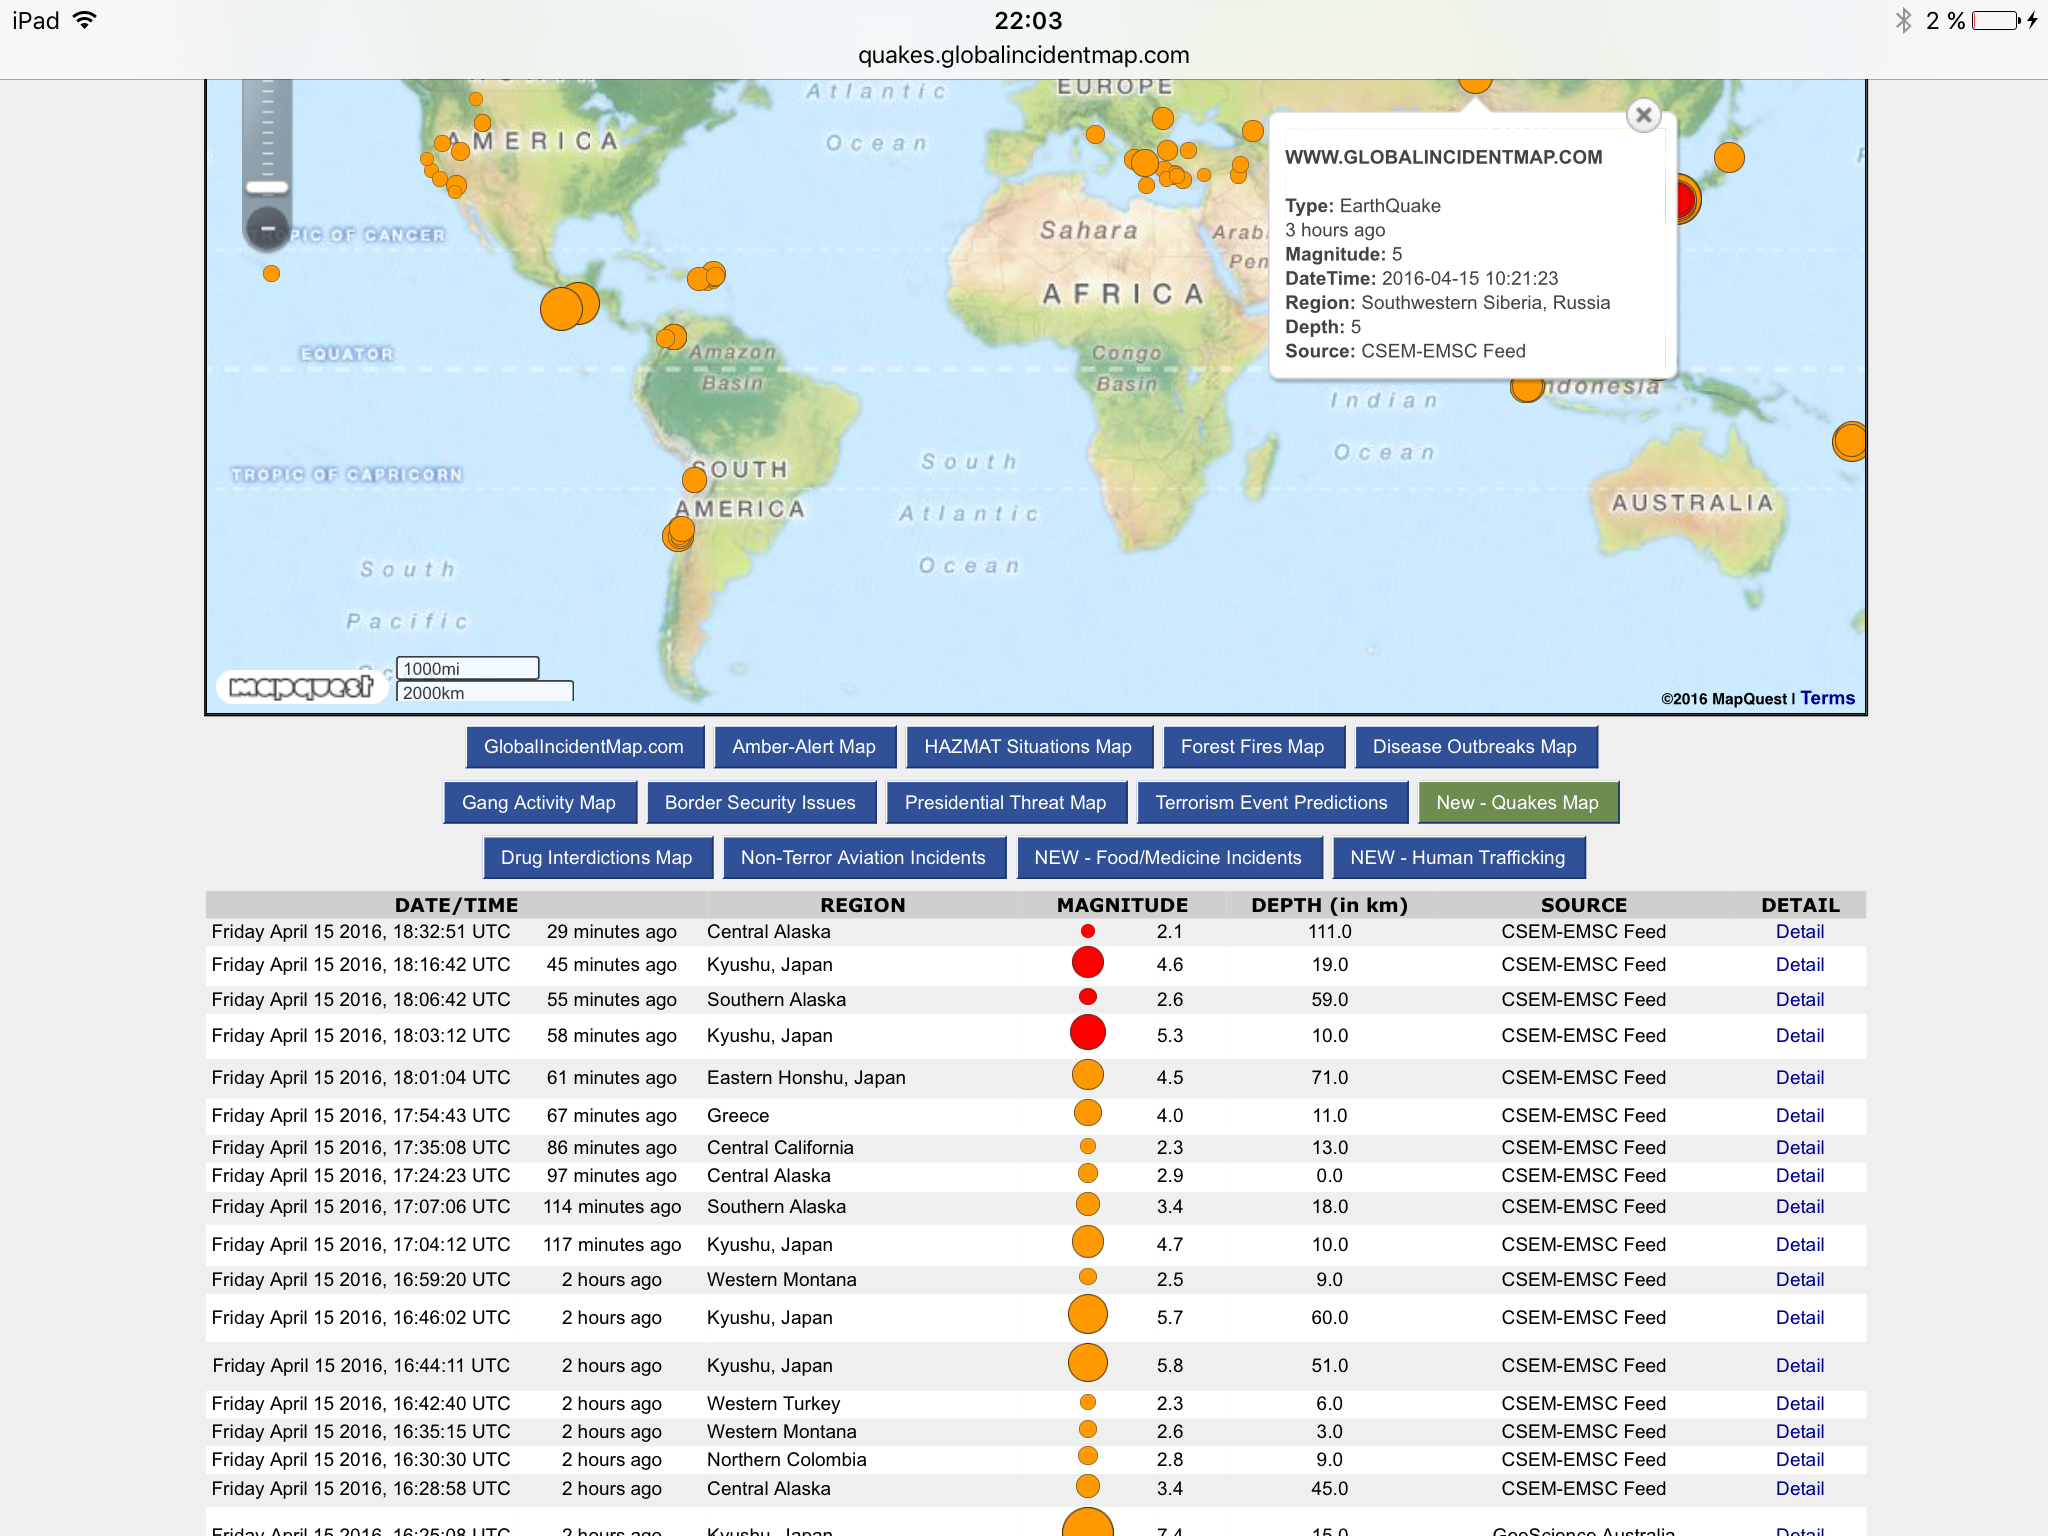Open the Gang Activity Map
2048x1536 pixels.
539,802
